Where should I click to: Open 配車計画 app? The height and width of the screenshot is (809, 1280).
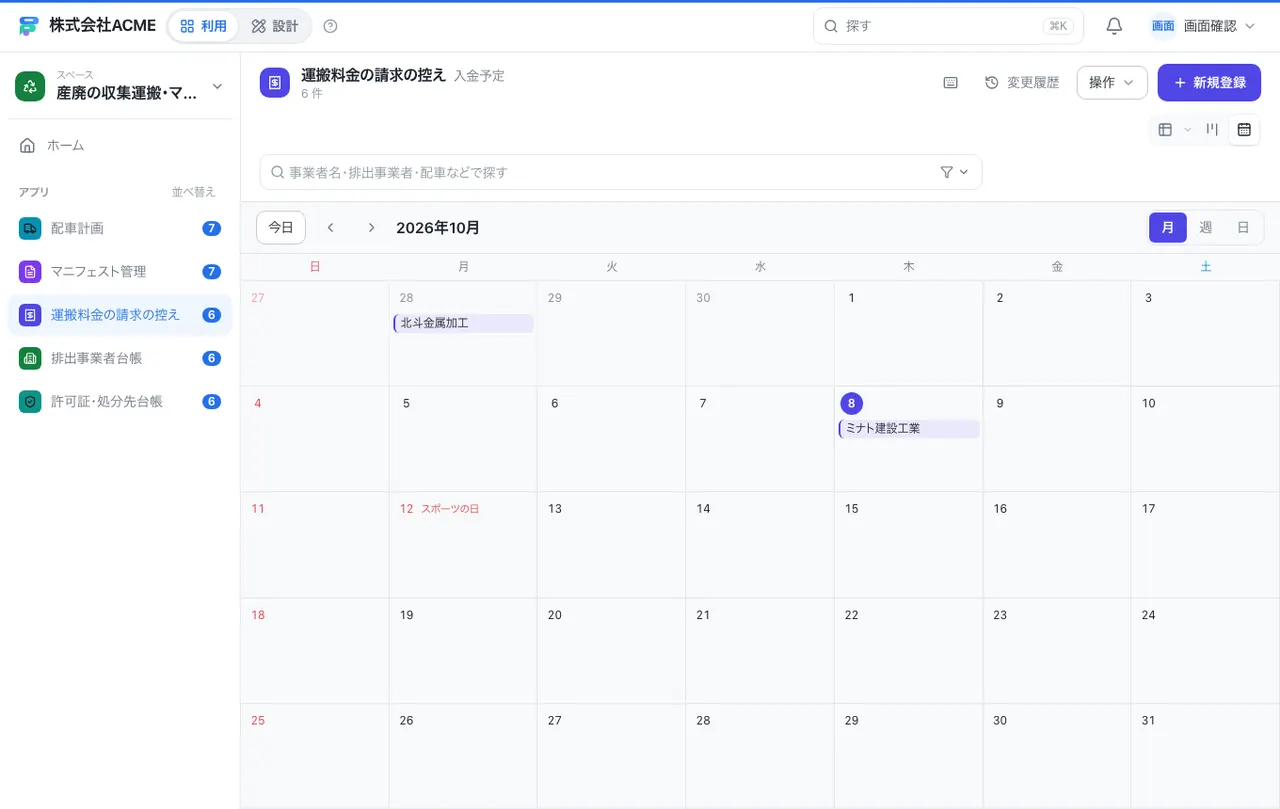click(120, 228)
